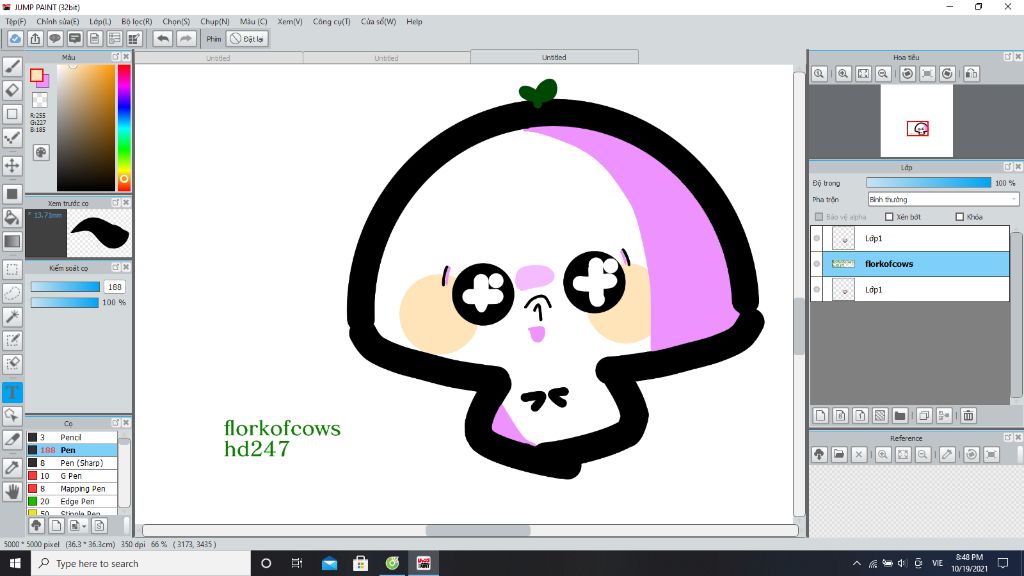1024x576 pixels.
Task: Open reference image via folder icon
Action: click(x=839, y=455)
